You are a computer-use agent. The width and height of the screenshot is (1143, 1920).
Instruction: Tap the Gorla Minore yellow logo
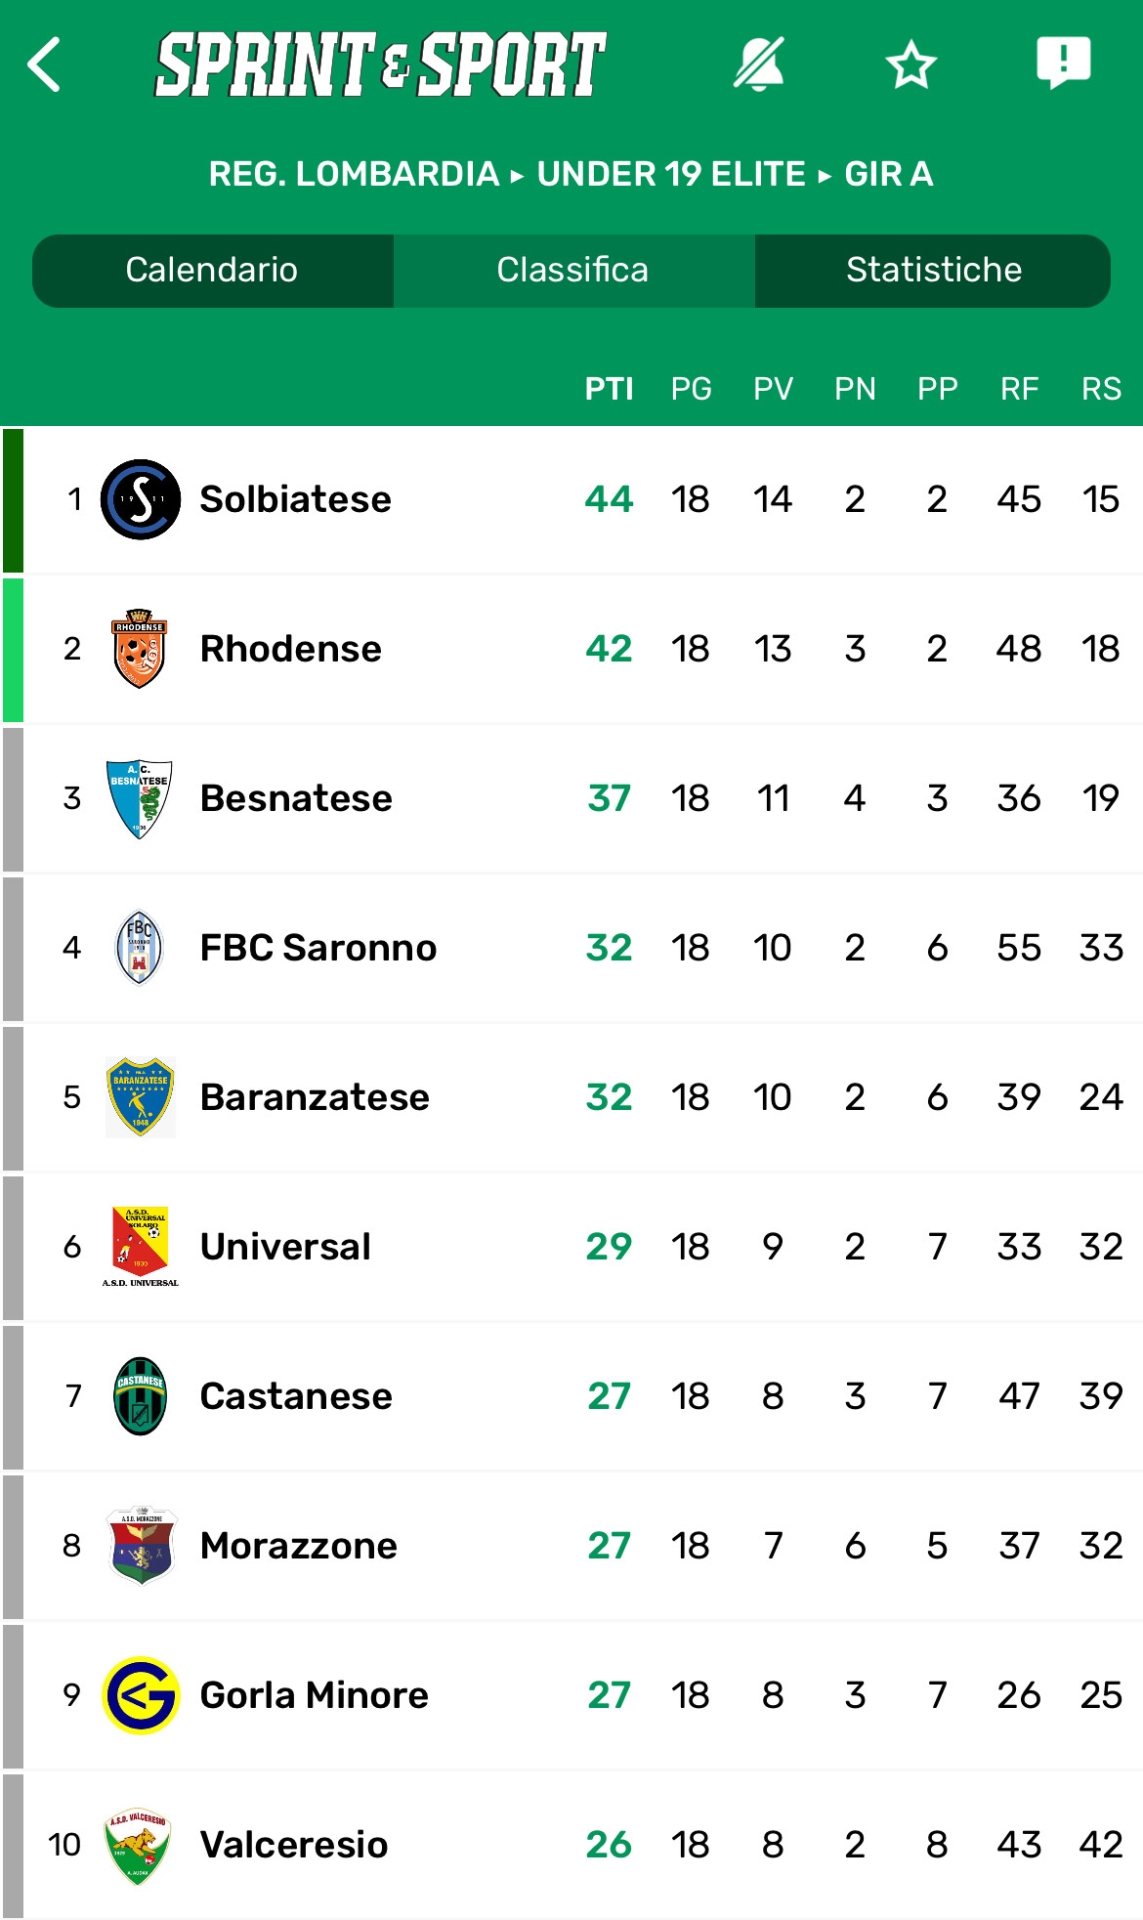coord(141,1695)
